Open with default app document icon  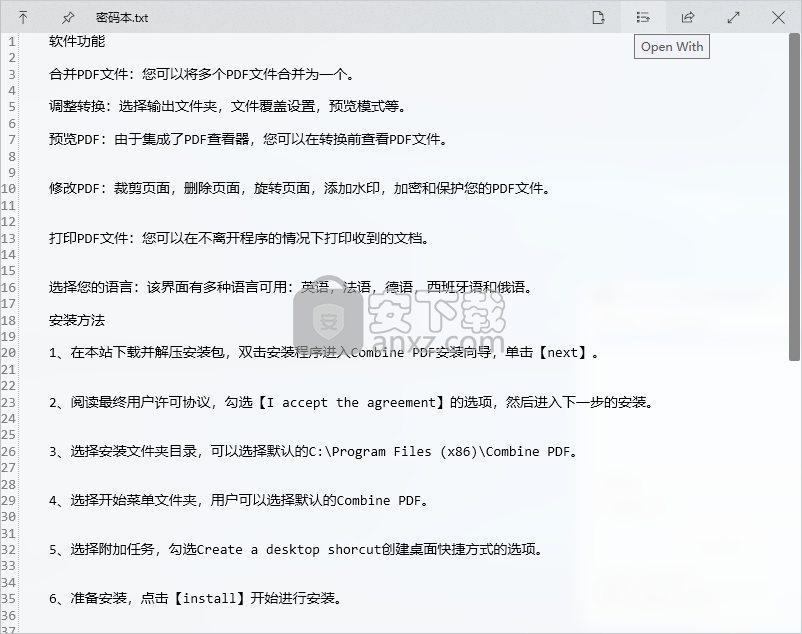pos(598,17)
